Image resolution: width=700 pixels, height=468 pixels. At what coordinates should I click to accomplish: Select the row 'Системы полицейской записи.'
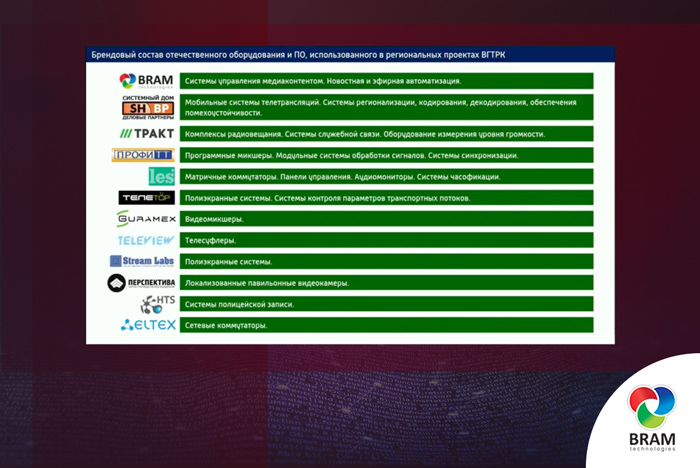[387, 304]
